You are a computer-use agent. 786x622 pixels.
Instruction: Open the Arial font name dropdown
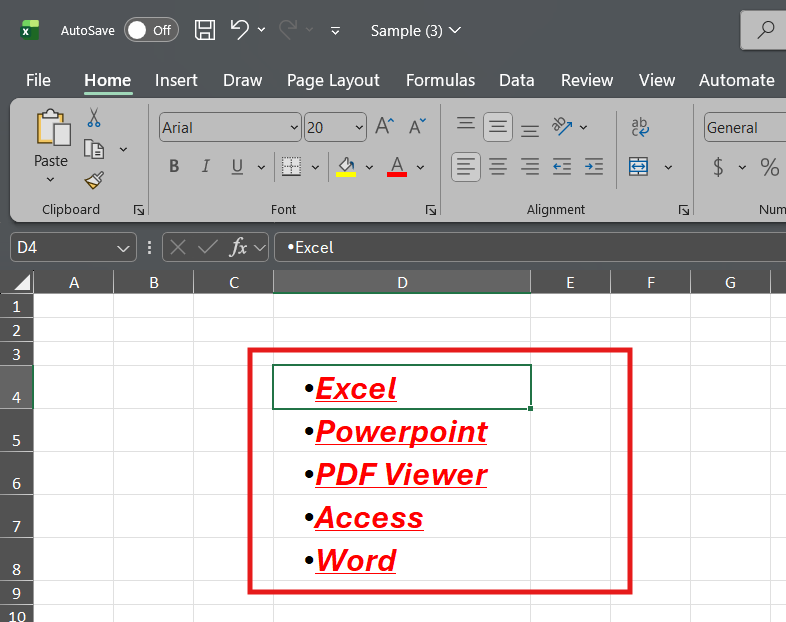click(x=294, y=128)
